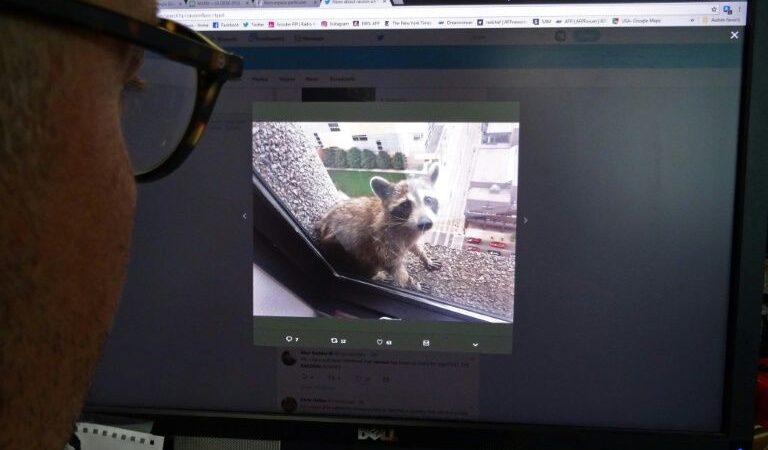Open the Twitter bird logo in header
The width and height of the screenshot is (768, 450).
380,38
